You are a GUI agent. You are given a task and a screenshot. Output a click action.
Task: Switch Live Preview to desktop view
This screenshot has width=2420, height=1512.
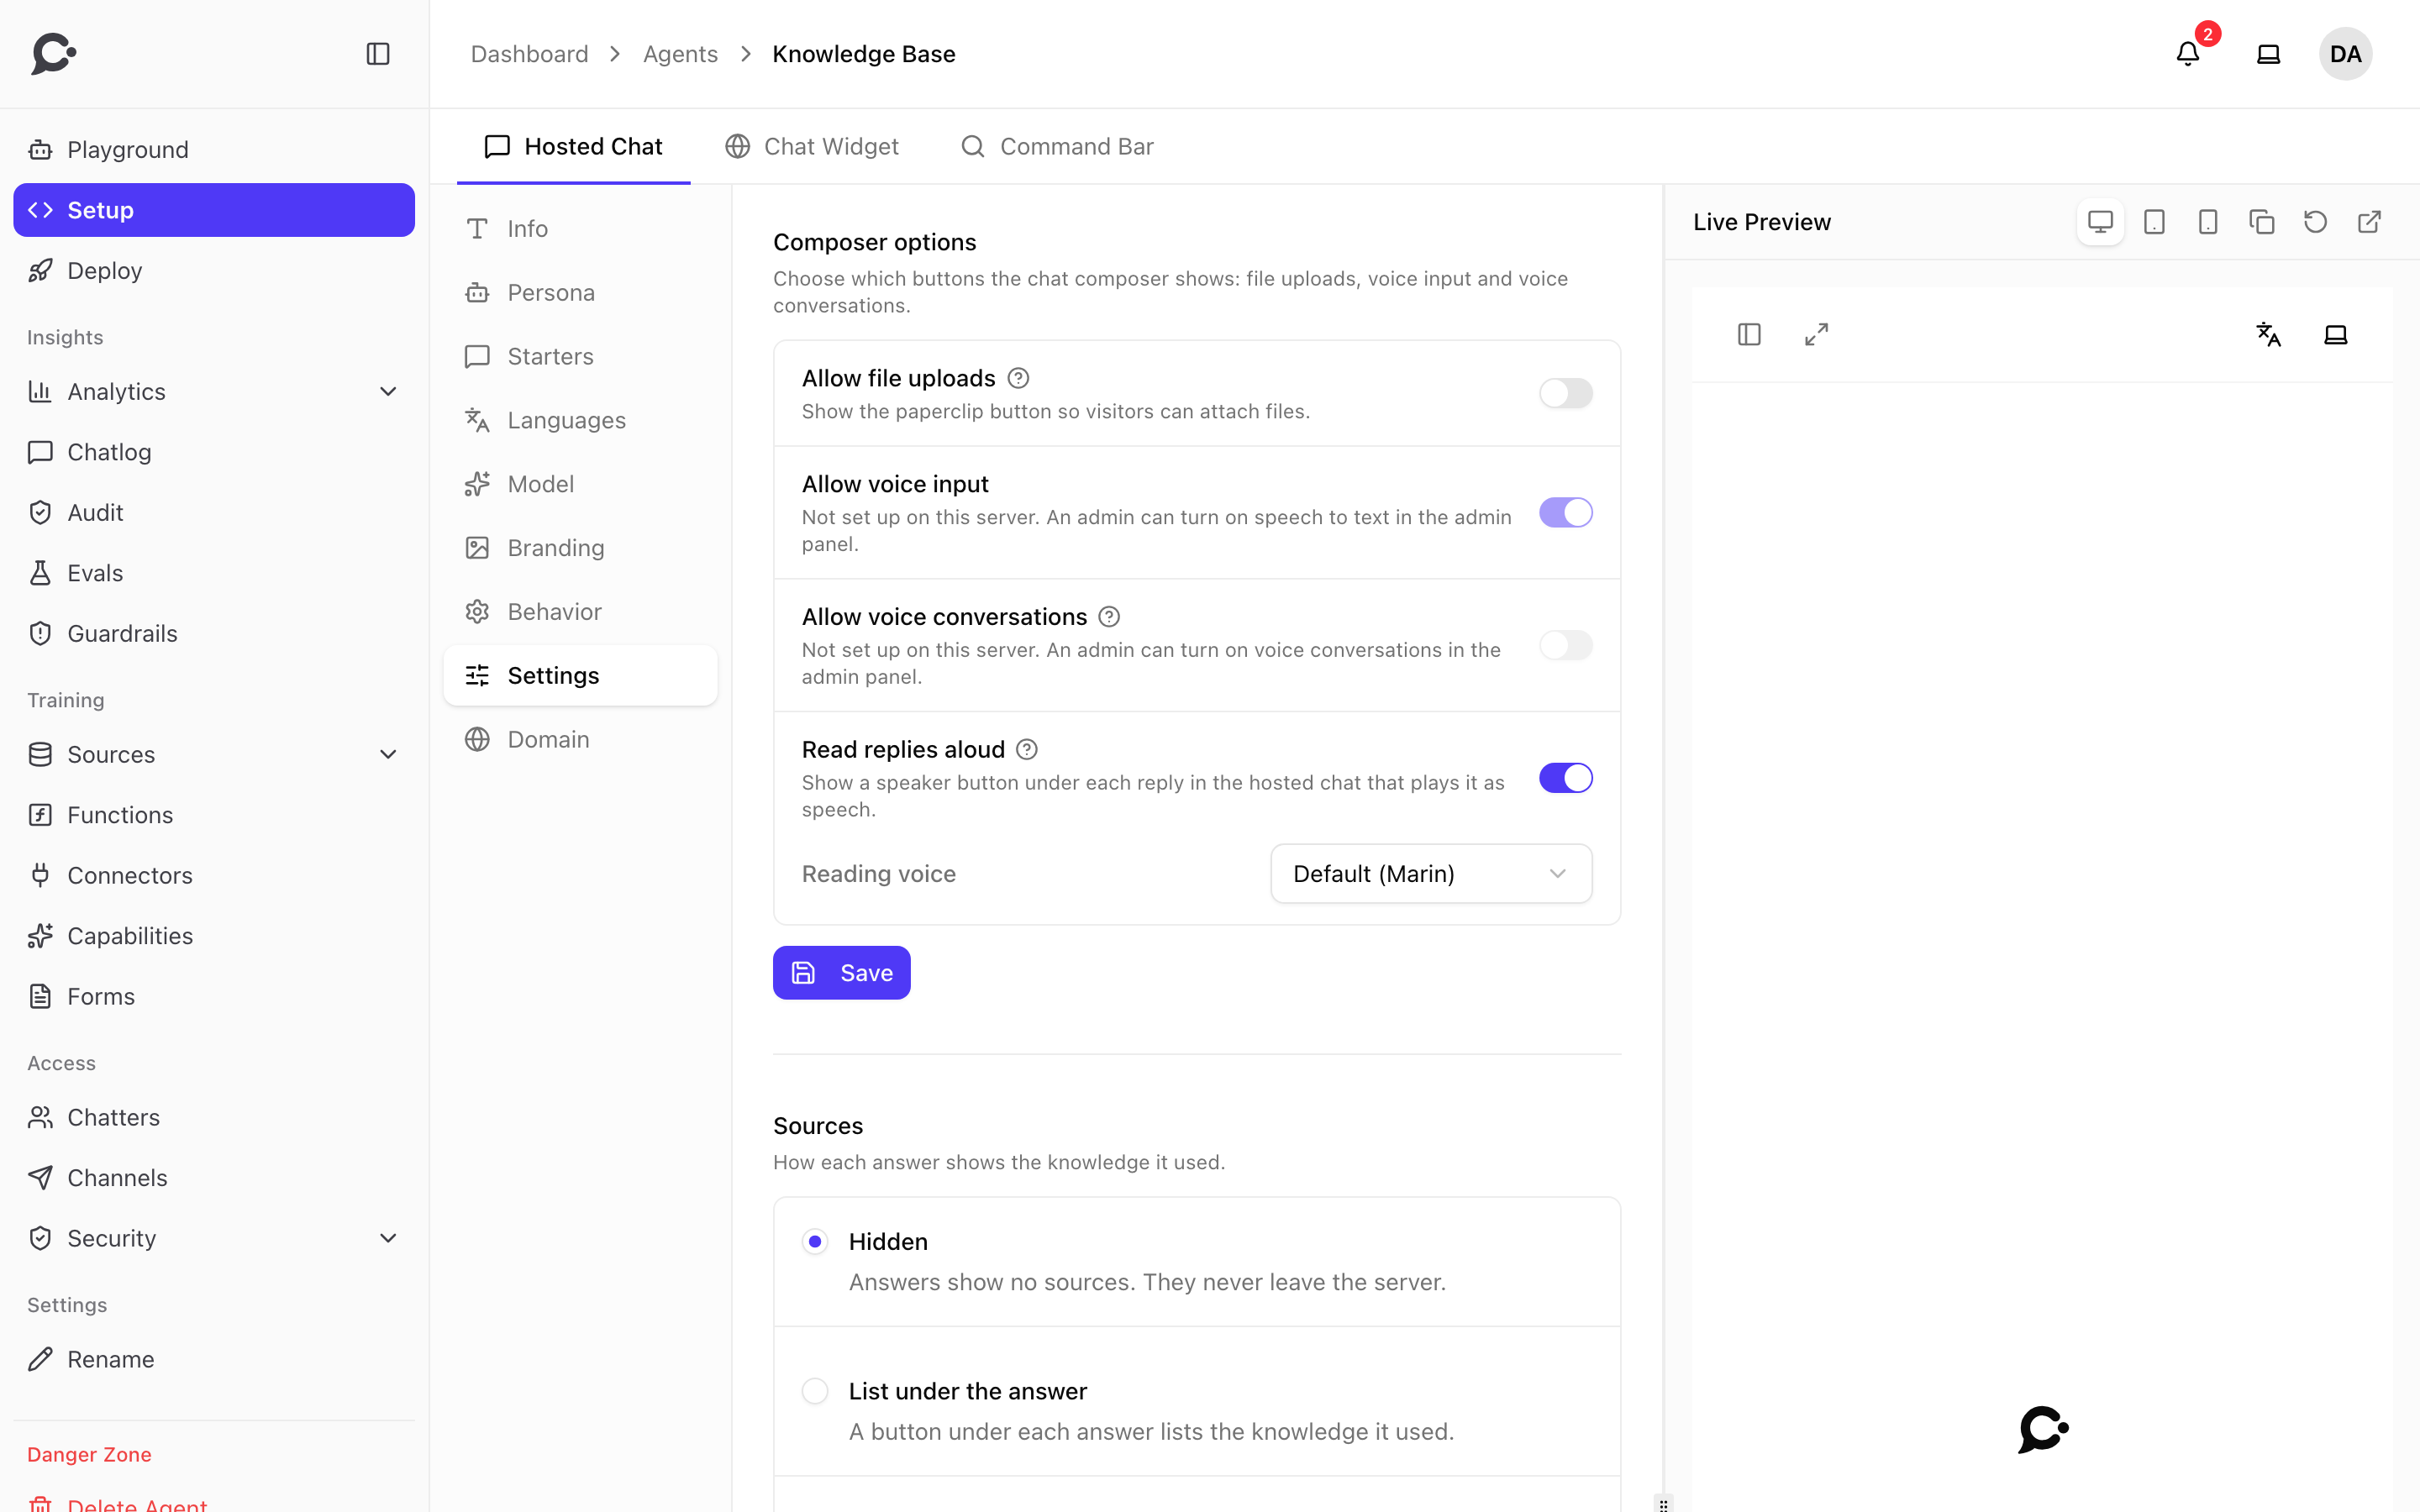(2100, 222)
